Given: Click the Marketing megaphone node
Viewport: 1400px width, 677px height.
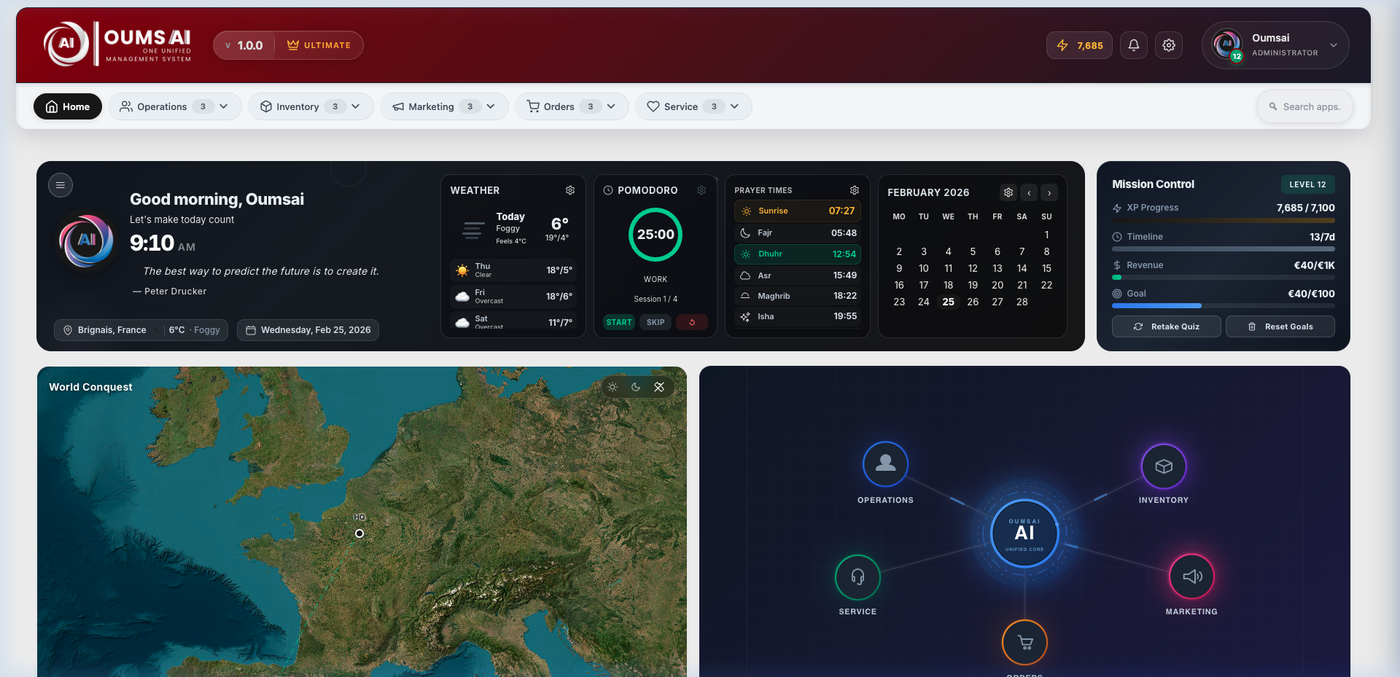Looking at the screenshot, I should pos(1192,576).
